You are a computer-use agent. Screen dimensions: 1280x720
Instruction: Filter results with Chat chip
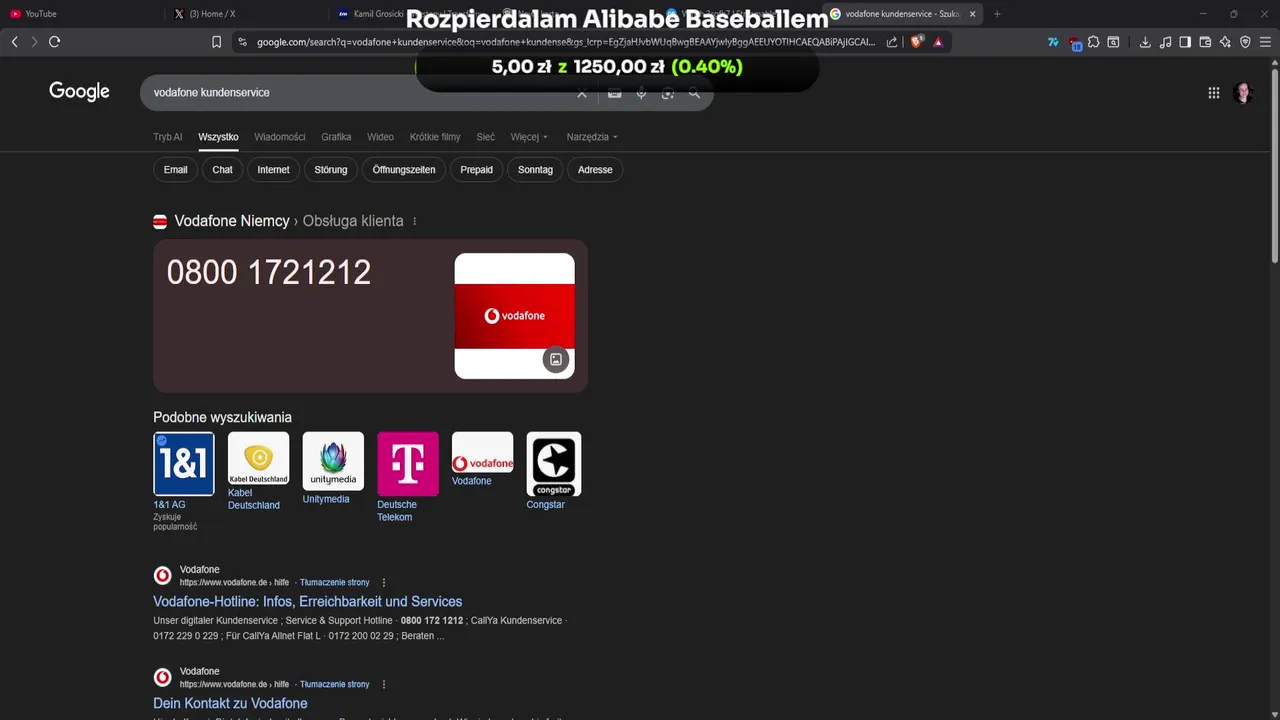pyautogui.click(x=222, y=170)
